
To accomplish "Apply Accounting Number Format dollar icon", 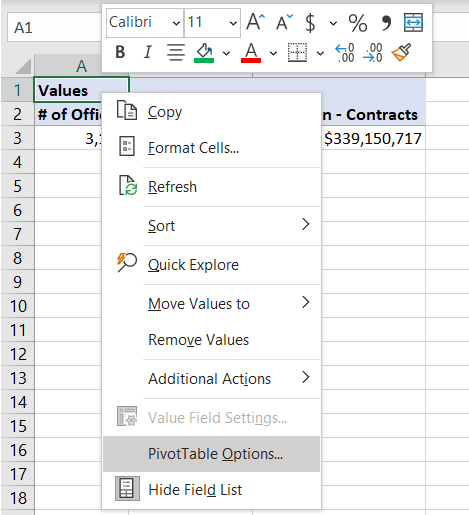I will [x=310, y=23].
